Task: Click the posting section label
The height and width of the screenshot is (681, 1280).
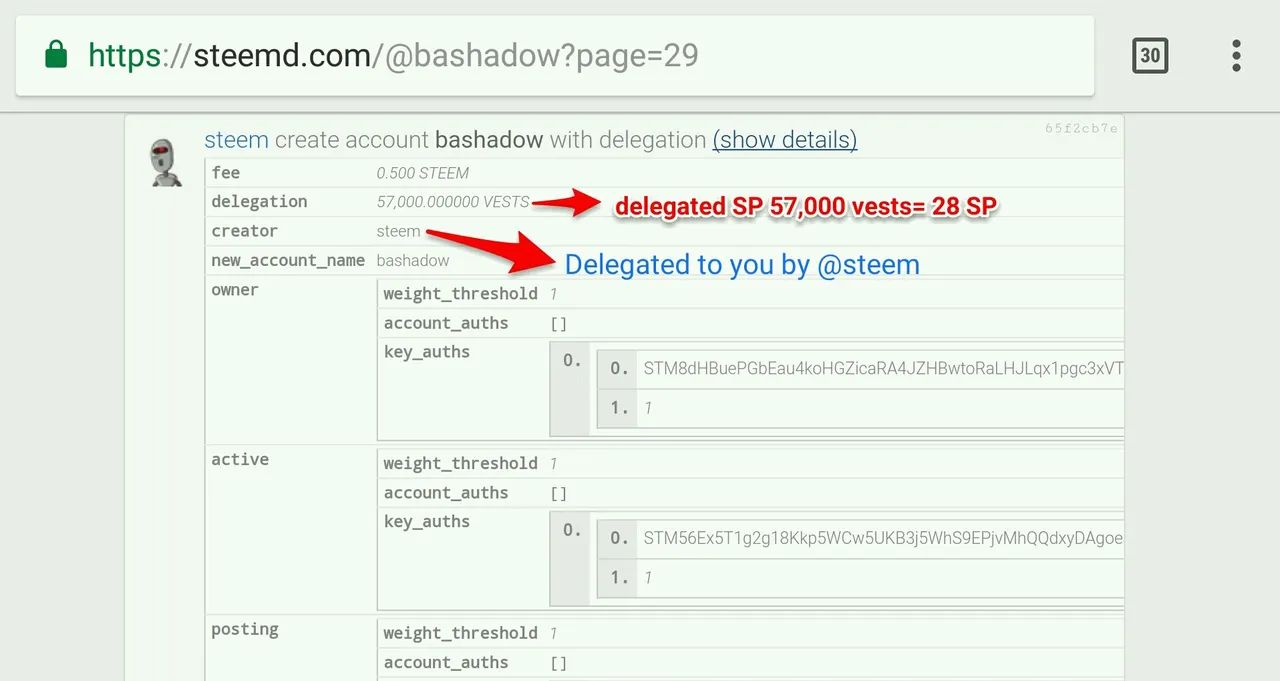Action: [x=245, y=629]
